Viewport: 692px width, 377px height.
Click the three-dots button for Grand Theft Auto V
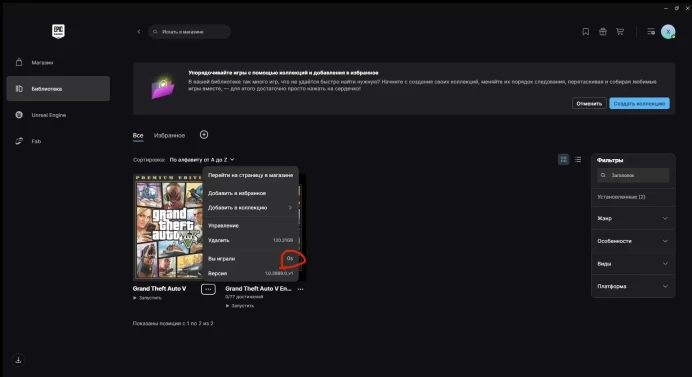[x=208, y=289]
